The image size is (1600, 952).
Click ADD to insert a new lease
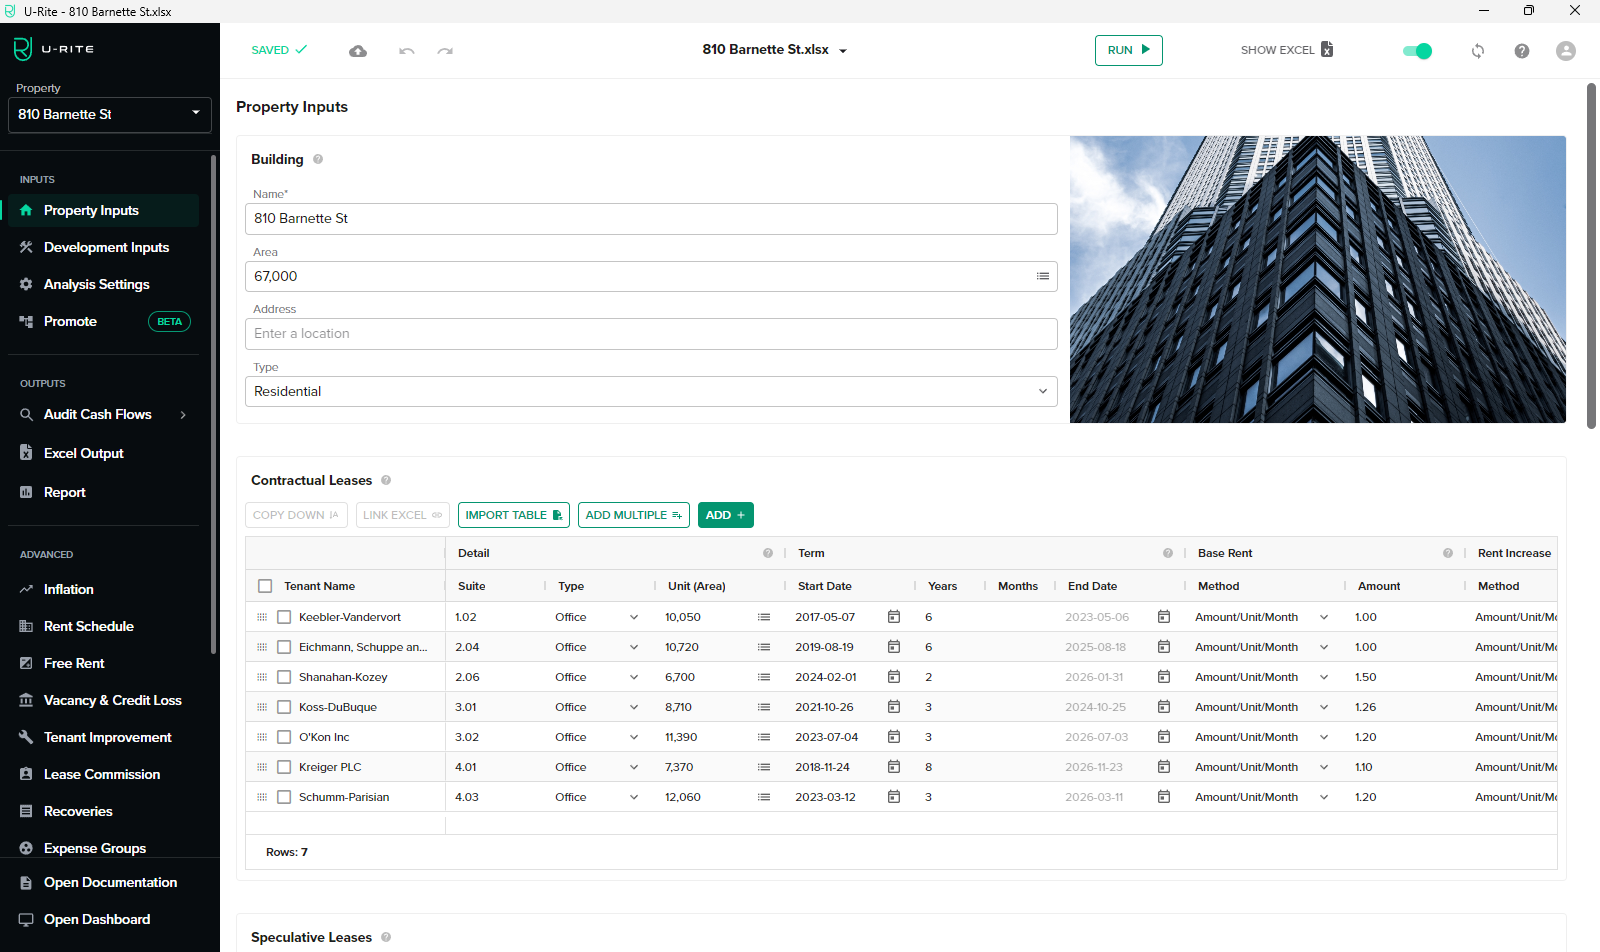(726, 514)
